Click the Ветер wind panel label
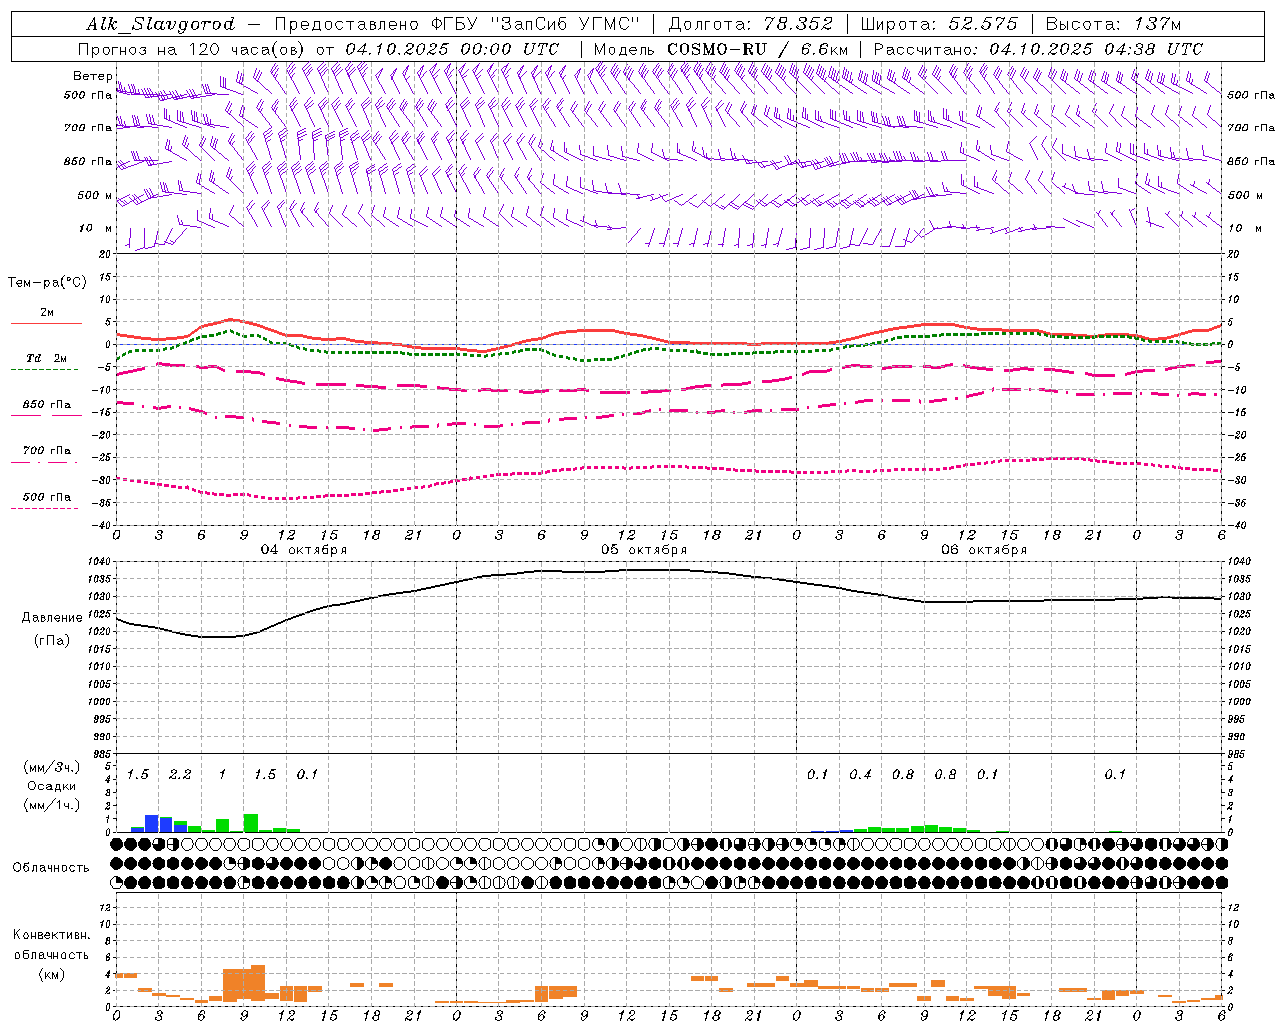 [x=93, y=76]
